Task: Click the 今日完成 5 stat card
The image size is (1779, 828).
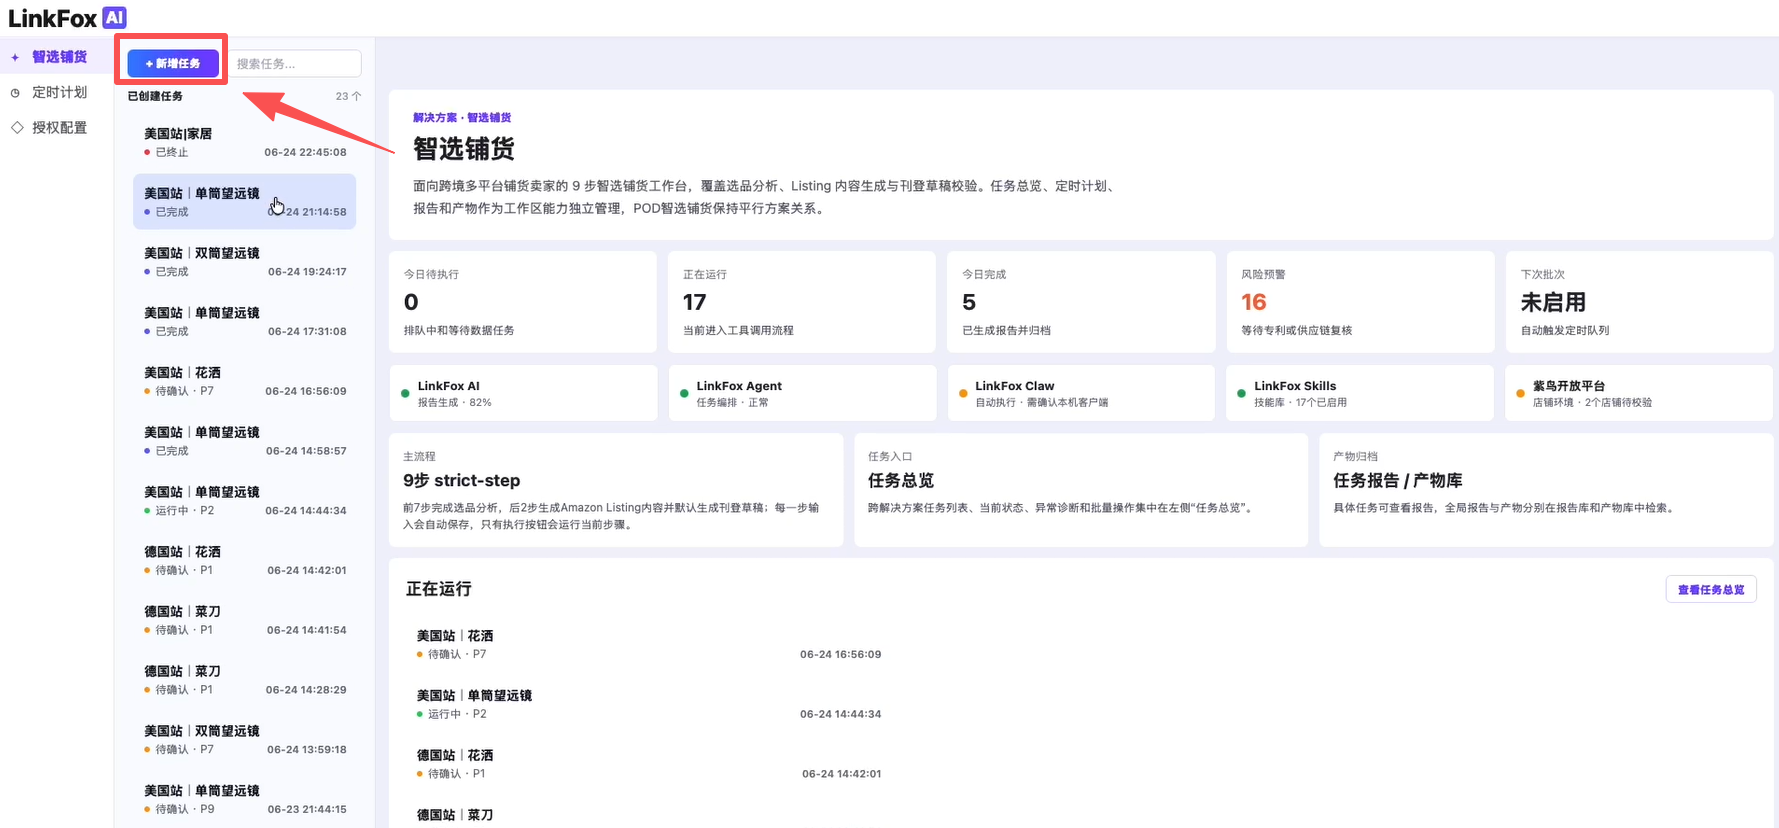Action: pyautogui.click(x=1081, y=302)
